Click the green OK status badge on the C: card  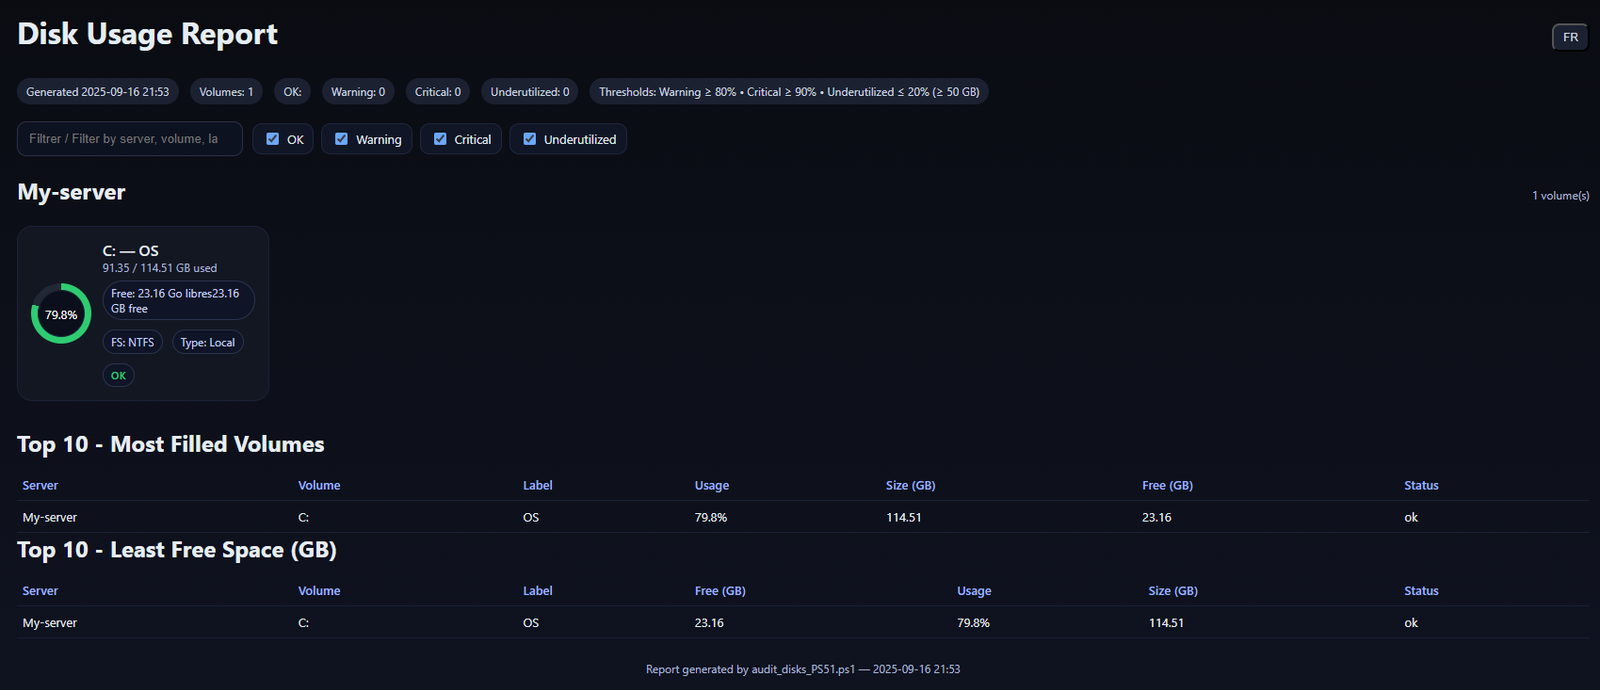click(118, 376)
